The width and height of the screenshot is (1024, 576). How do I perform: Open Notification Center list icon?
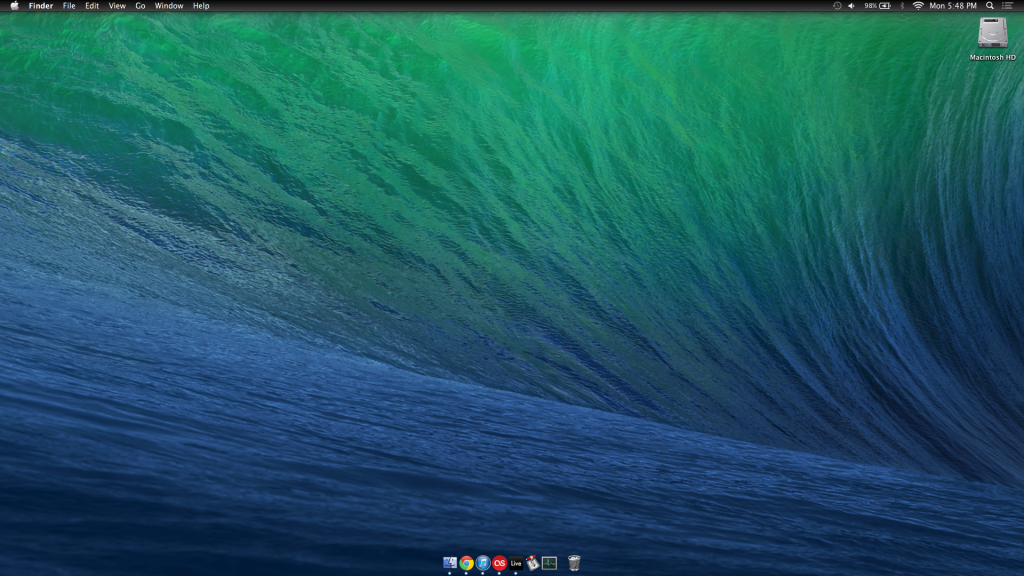(1008, 6)
